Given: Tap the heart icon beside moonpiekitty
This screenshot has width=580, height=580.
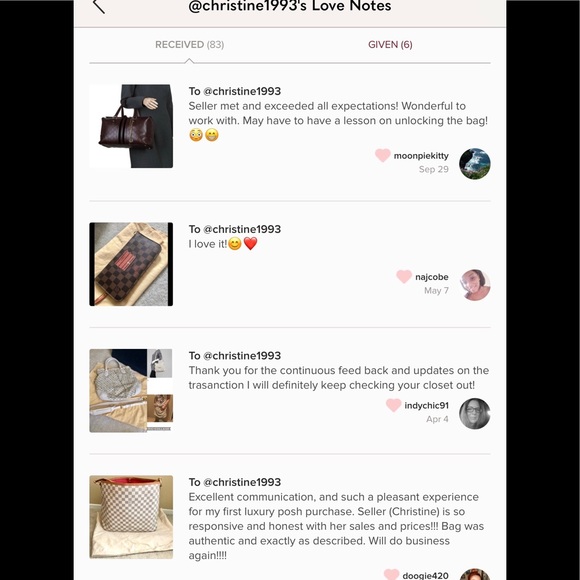Looking at the screenshot, I should [382, 155].
